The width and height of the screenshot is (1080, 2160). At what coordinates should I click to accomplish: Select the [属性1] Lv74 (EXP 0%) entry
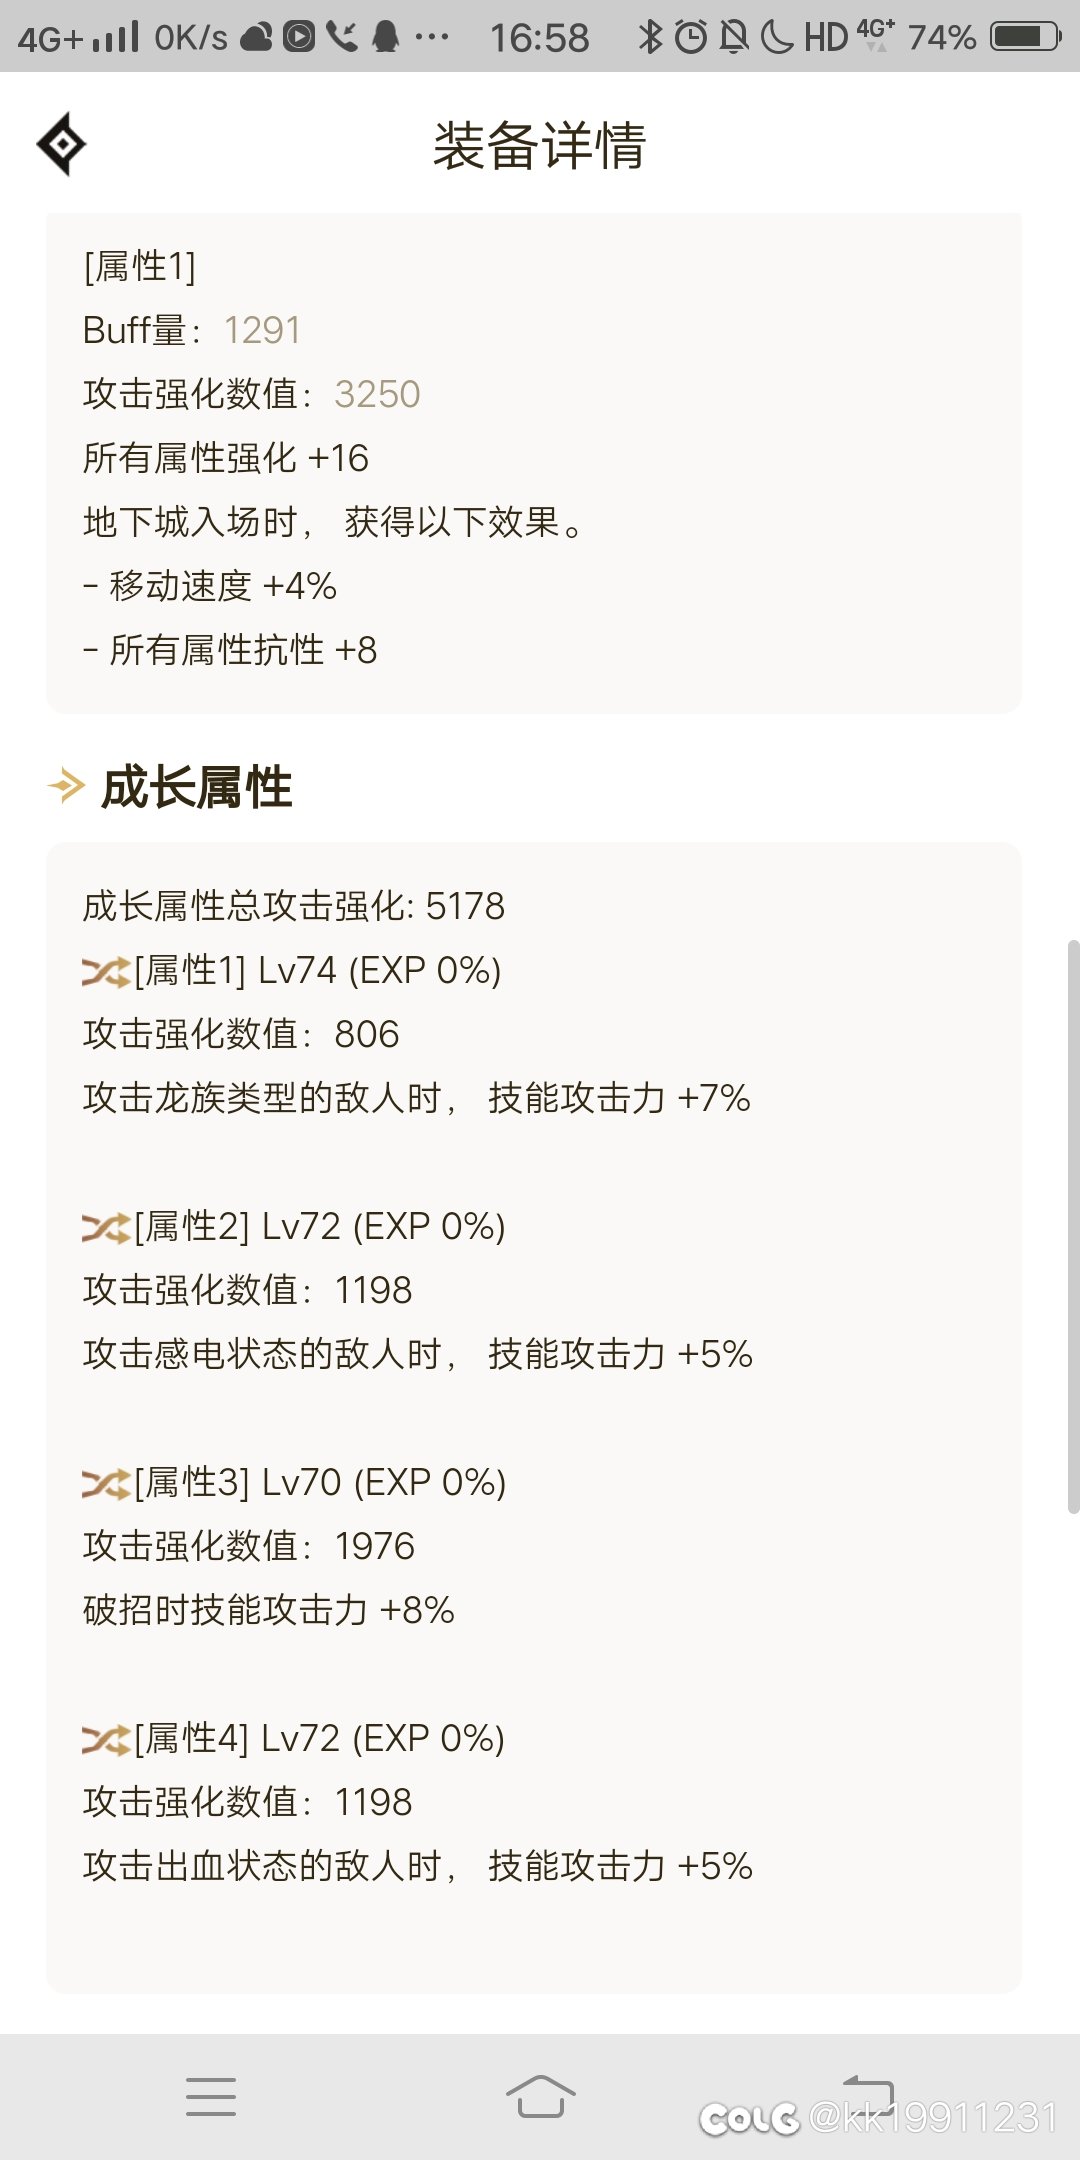(x=317, y=971)
